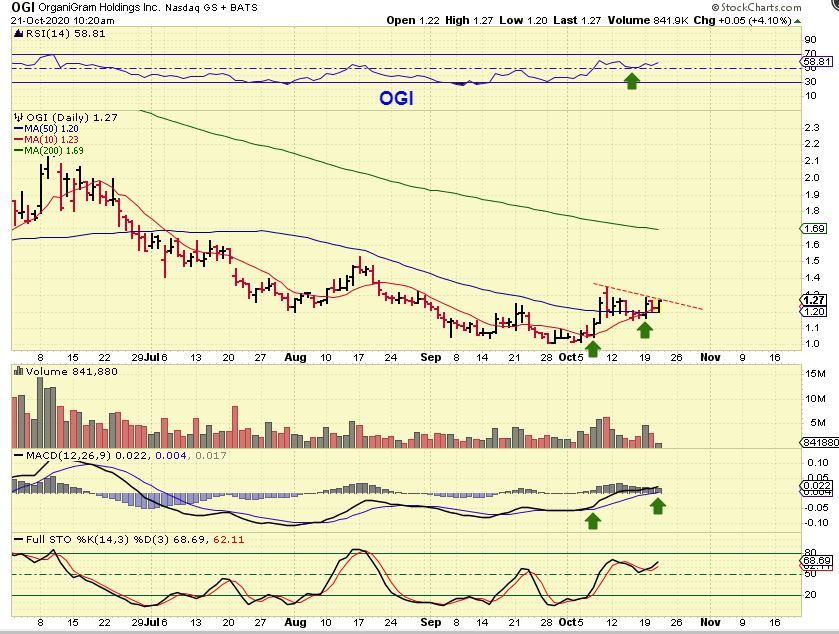The image size is (839, 634).
Task: Click the 2.0 price axis label
Action: coord(812,178)
